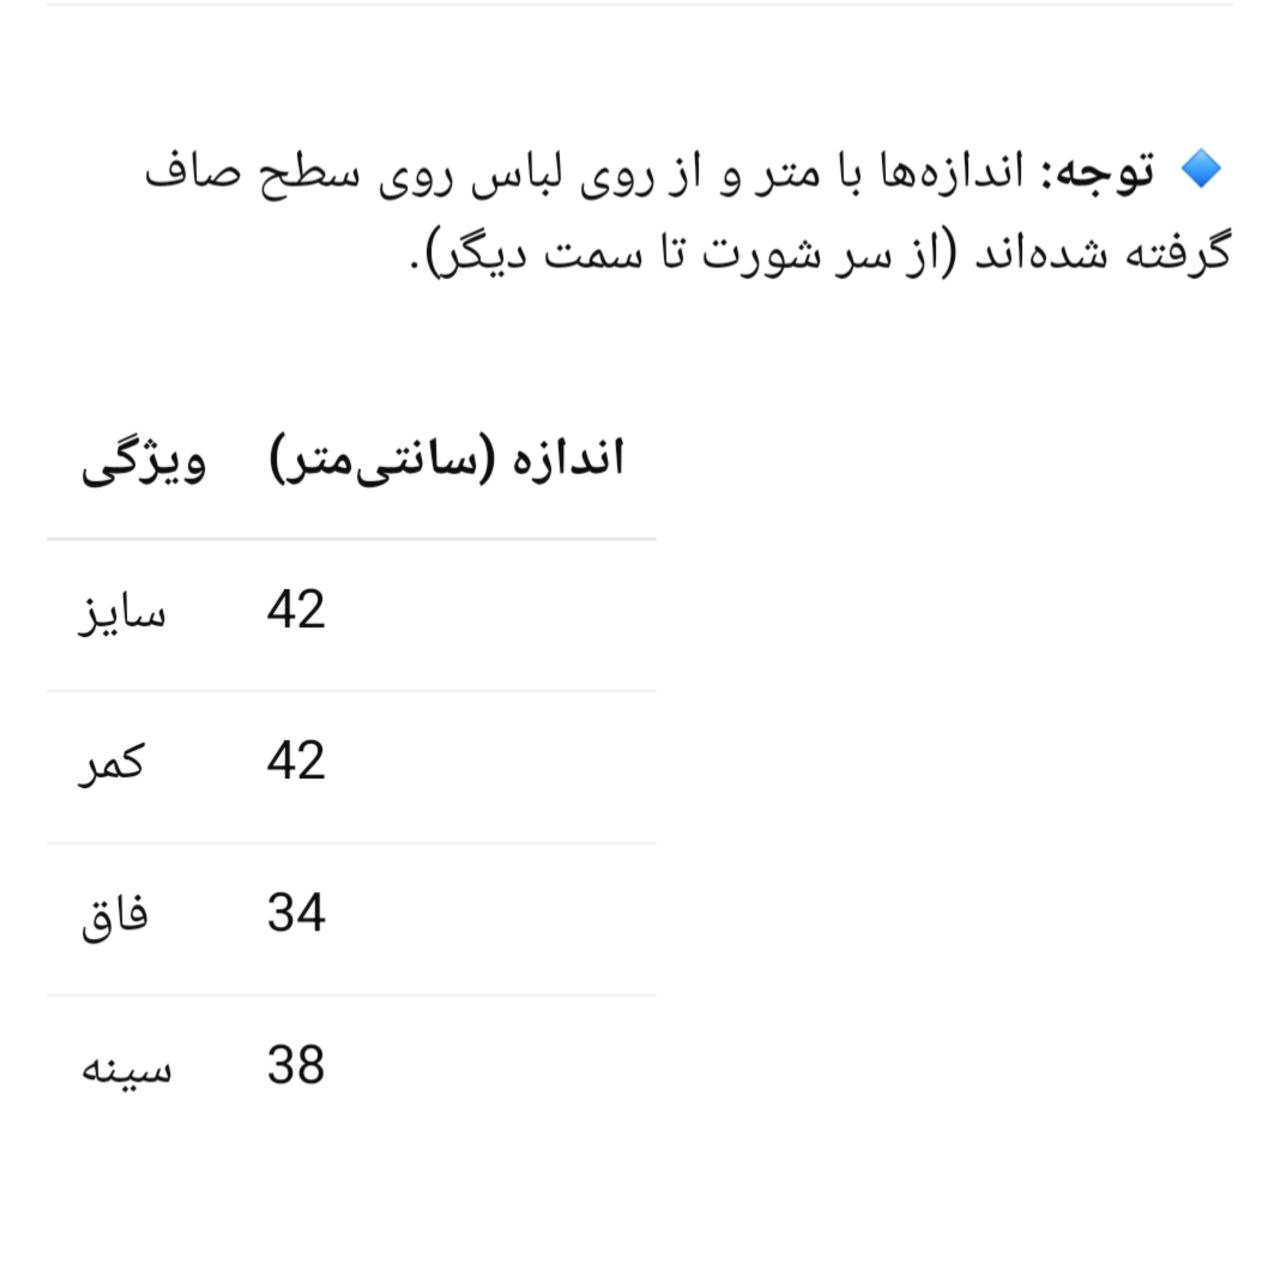Screen dimensions: 1280x1270
Task: Click the value 34 in the فاق row
Action: tap(296, 914)
